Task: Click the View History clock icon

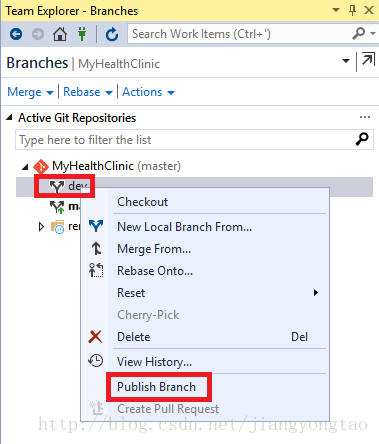Action: (x=96, y=361)
